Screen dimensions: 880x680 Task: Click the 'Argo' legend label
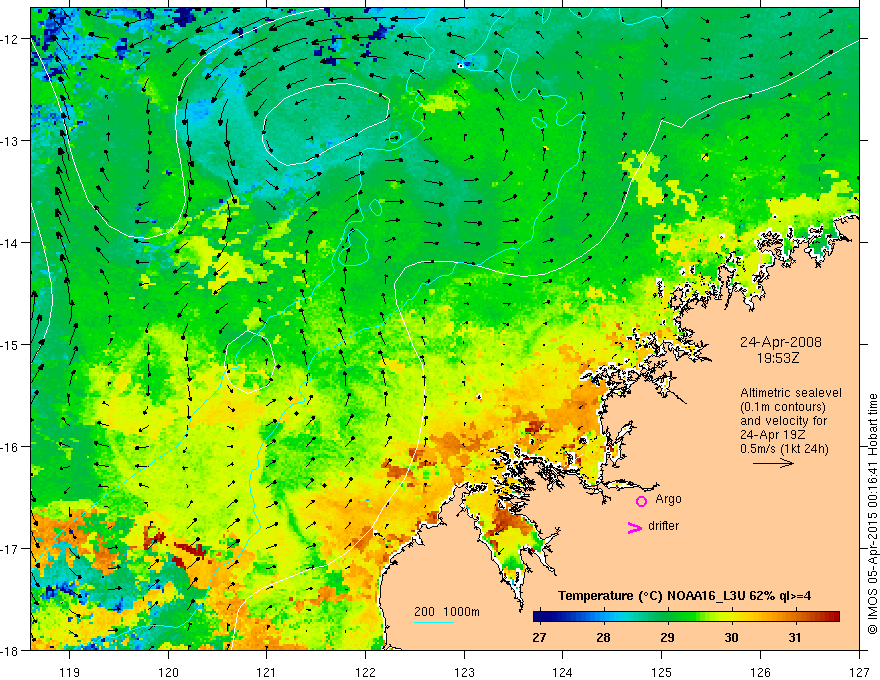(668, 499)
